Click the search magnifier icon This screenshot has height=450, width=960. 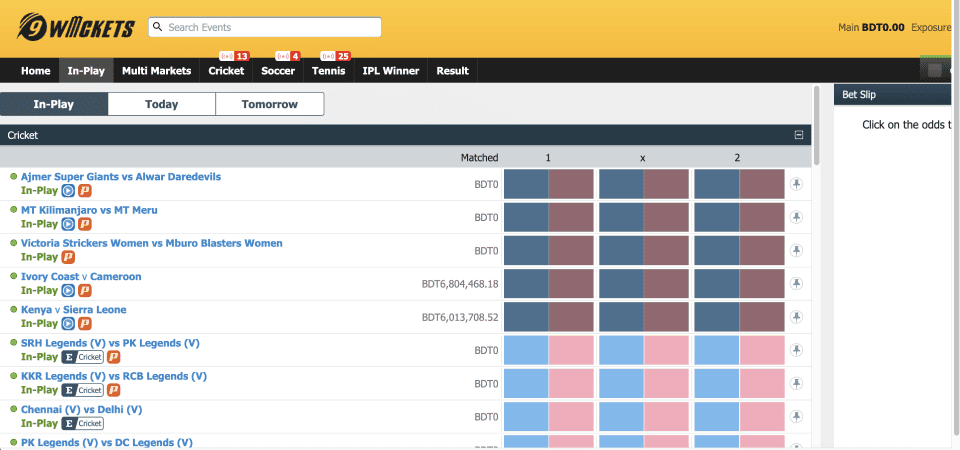click(x=157, y=27)
